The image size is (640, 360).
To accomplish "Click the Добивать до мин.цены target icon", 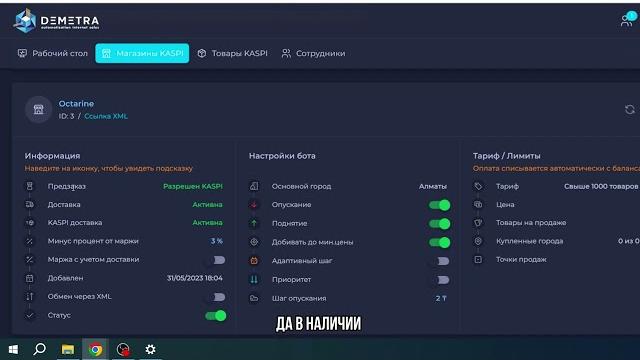I will (254, 242).
